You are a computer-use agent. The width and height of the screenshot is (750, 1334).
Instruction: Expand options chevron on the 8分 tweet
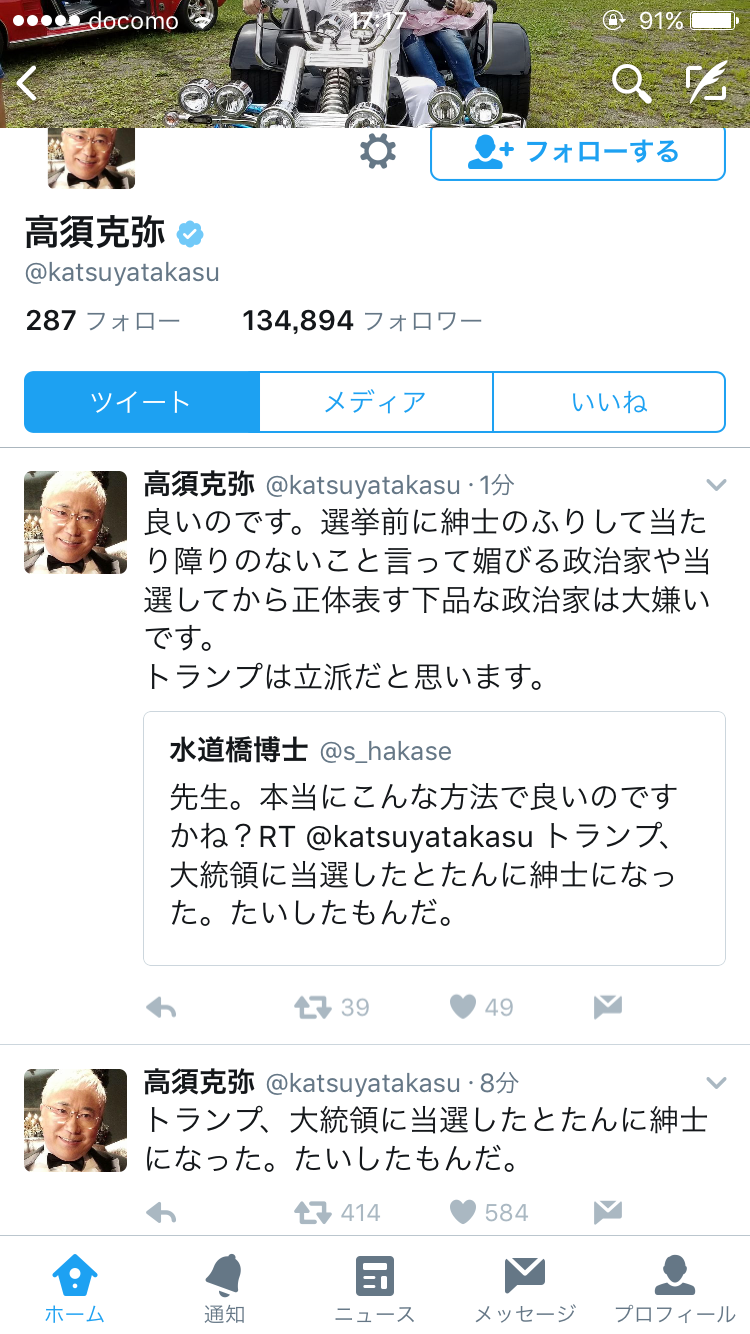716,1083
